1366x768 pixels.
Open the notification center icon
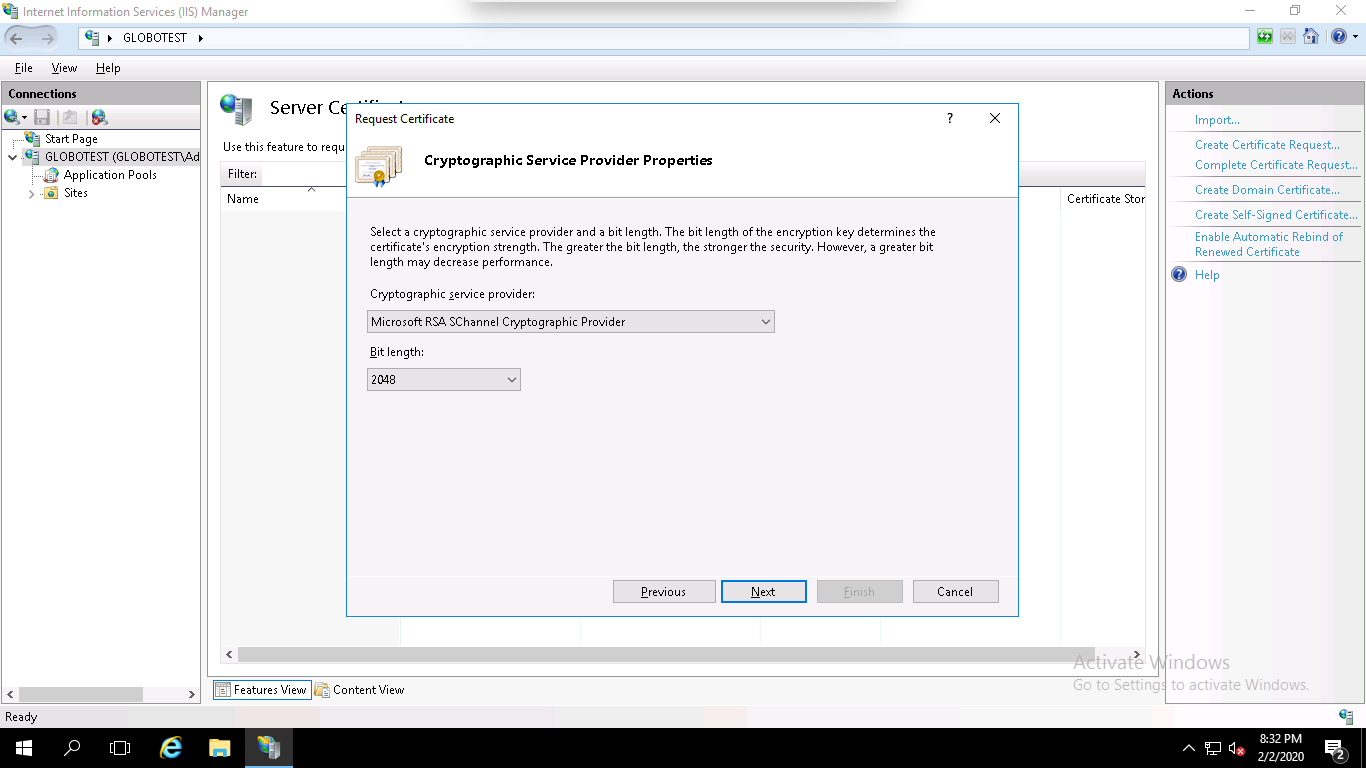1335,748
